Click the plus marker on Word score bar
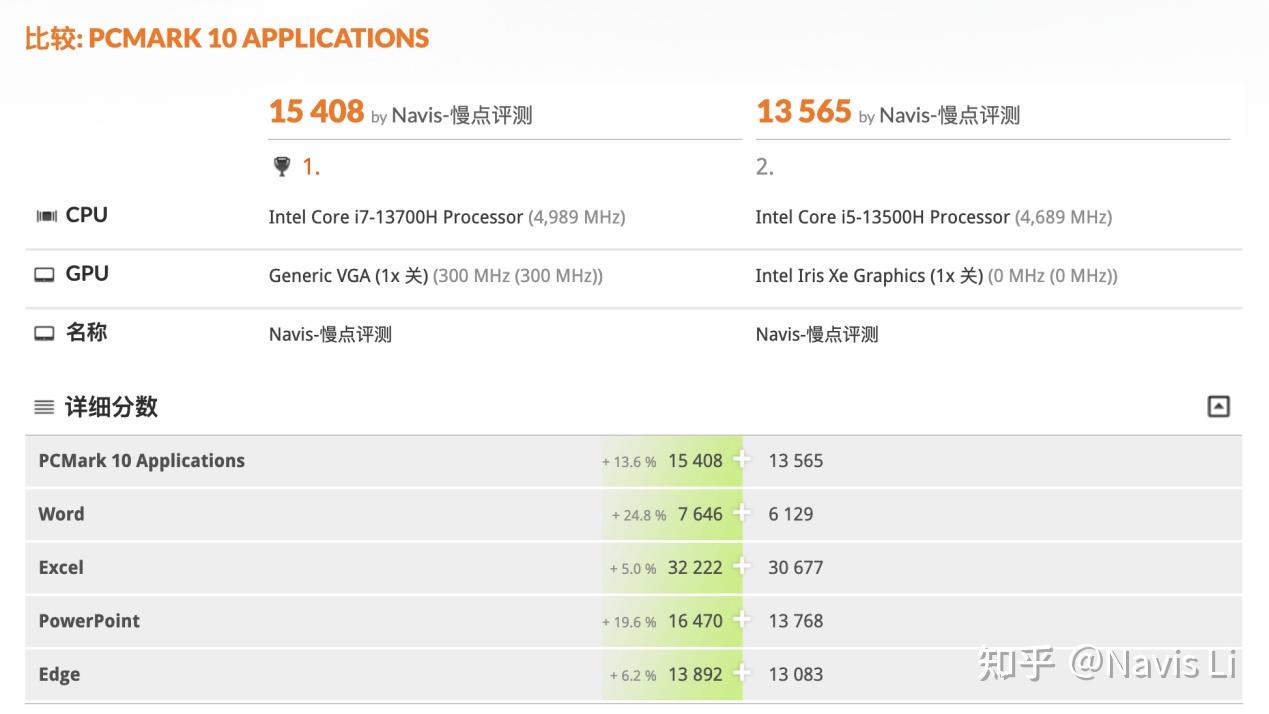Viewport: 1269px width, 714px height. 741,513
